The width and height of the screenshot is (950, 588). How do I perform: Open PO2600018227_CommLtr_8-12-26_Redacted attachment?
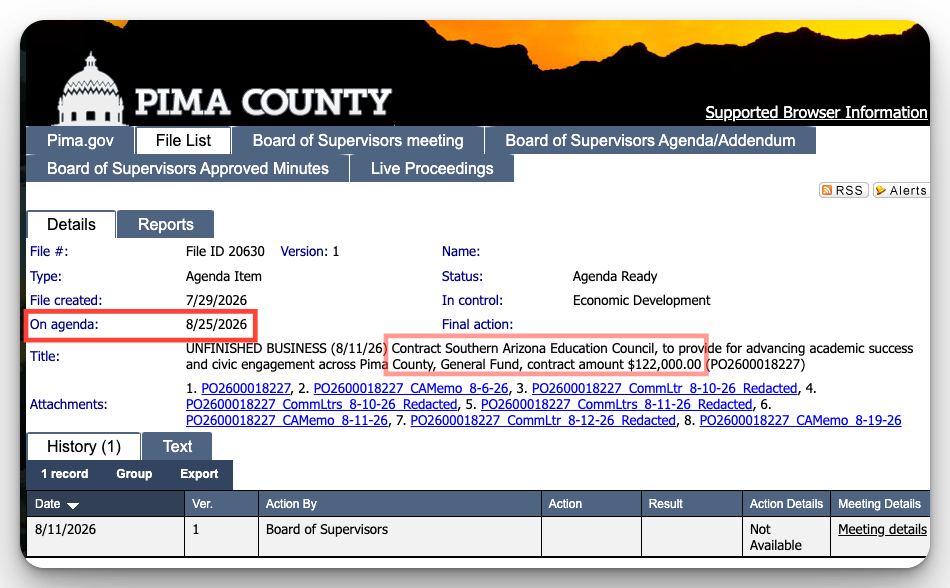[x=543, y=420]
